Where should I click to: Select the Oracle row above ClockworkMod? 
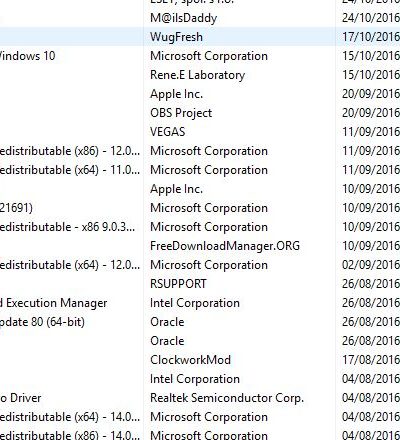[167, 341]
